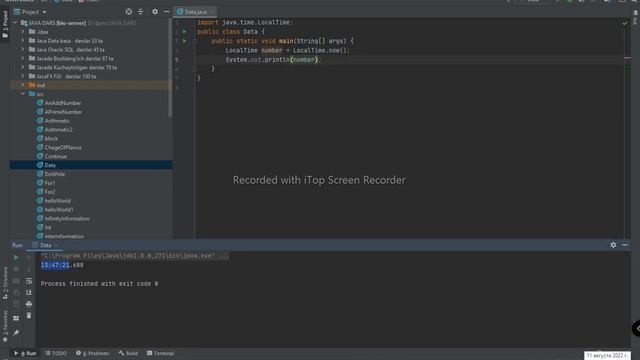Expand the Java Data baza folder

pyautogui.click(x=23, y=40)
